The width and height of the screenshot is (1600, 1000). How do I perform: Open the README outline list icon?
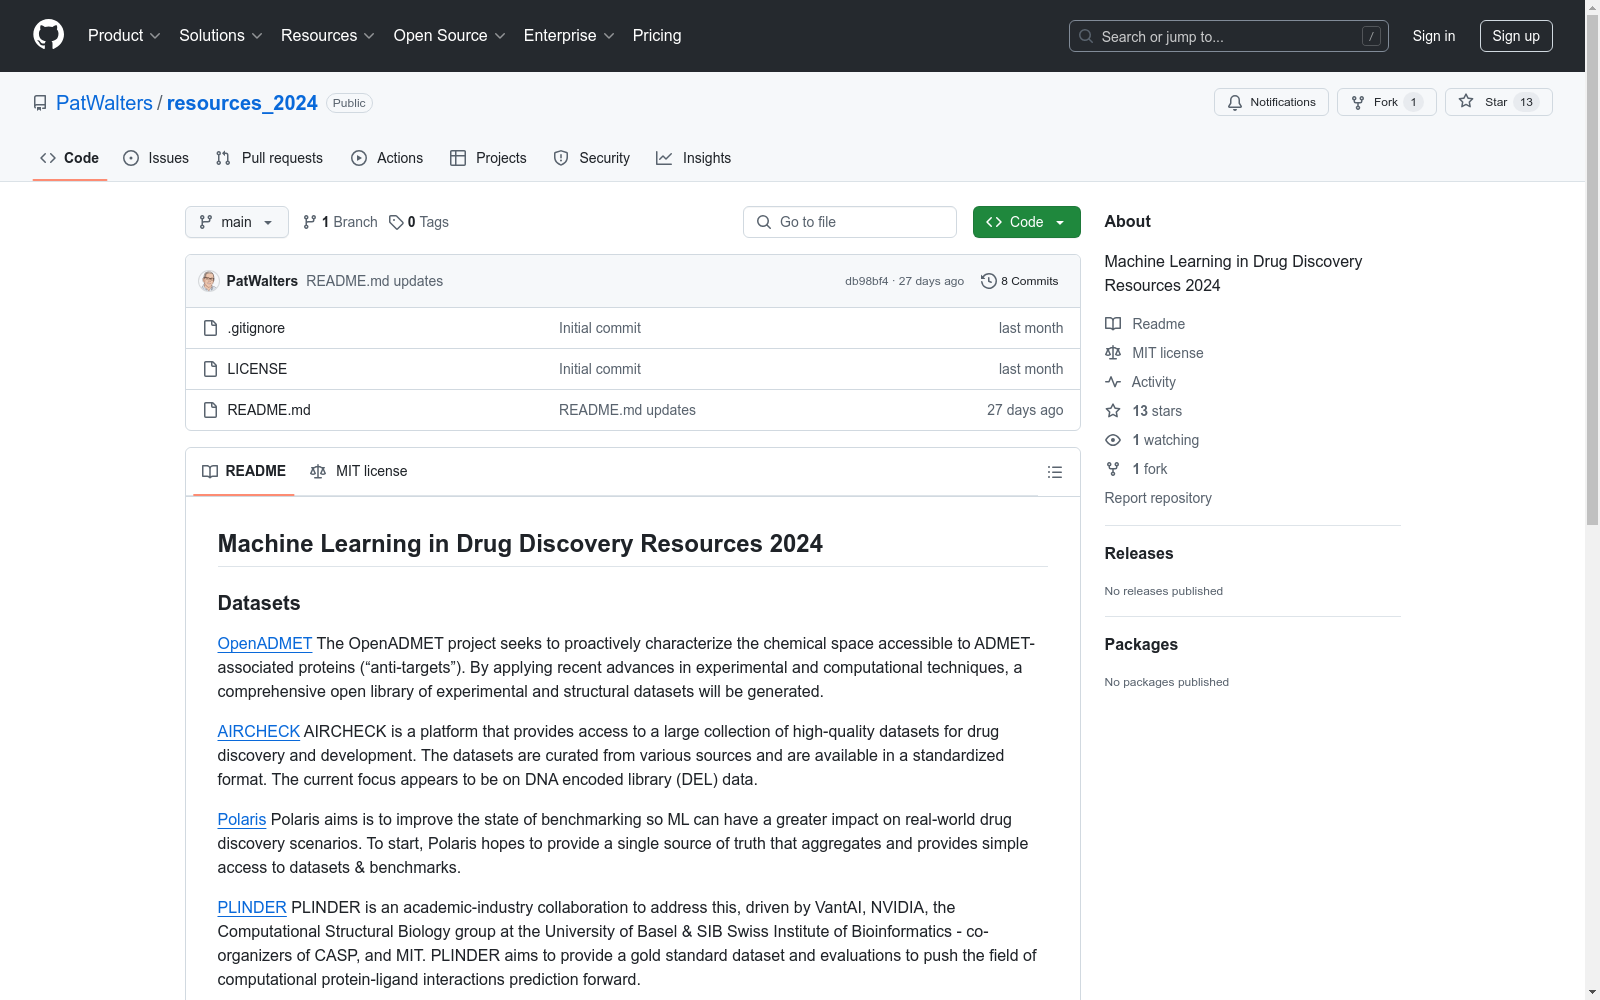click(x=1054, y=472)
